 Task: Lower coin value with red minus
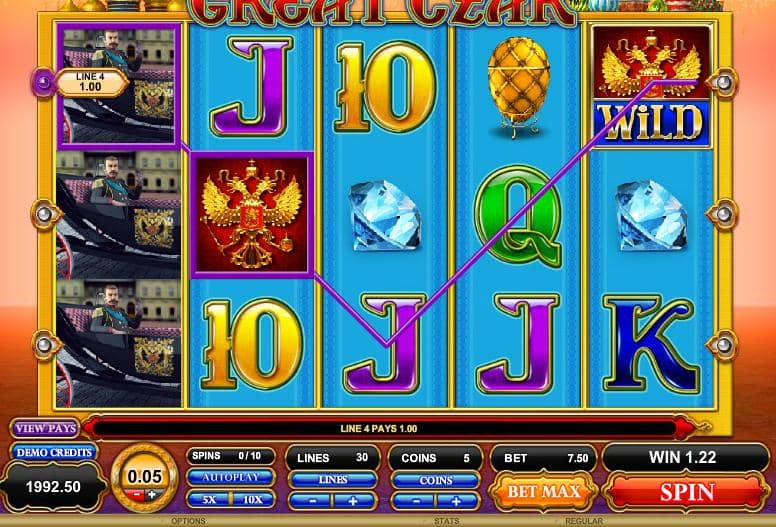click(x=134, y=494)
